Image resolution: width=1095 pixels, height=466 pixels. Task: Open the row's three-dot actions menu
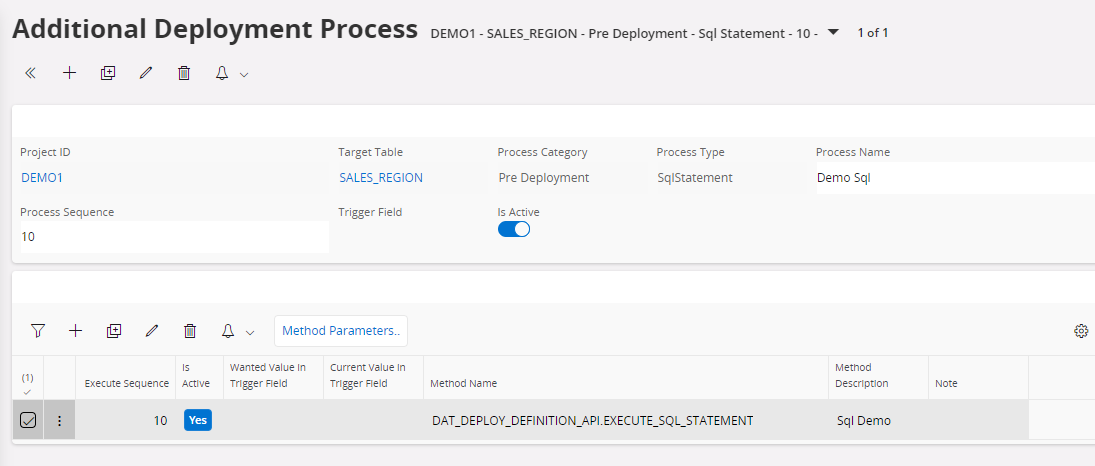pos(59,421)
